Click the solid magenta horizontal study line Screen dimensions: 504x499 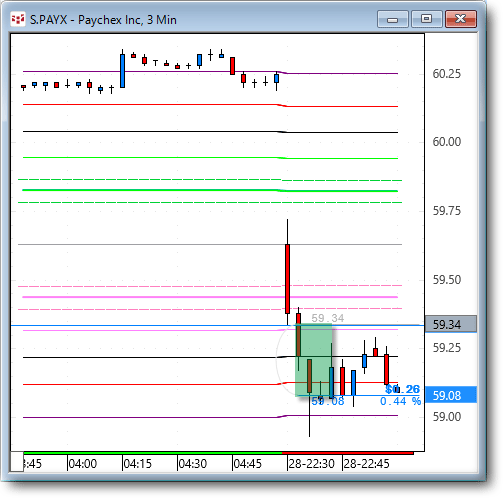(x=210, y=297)
